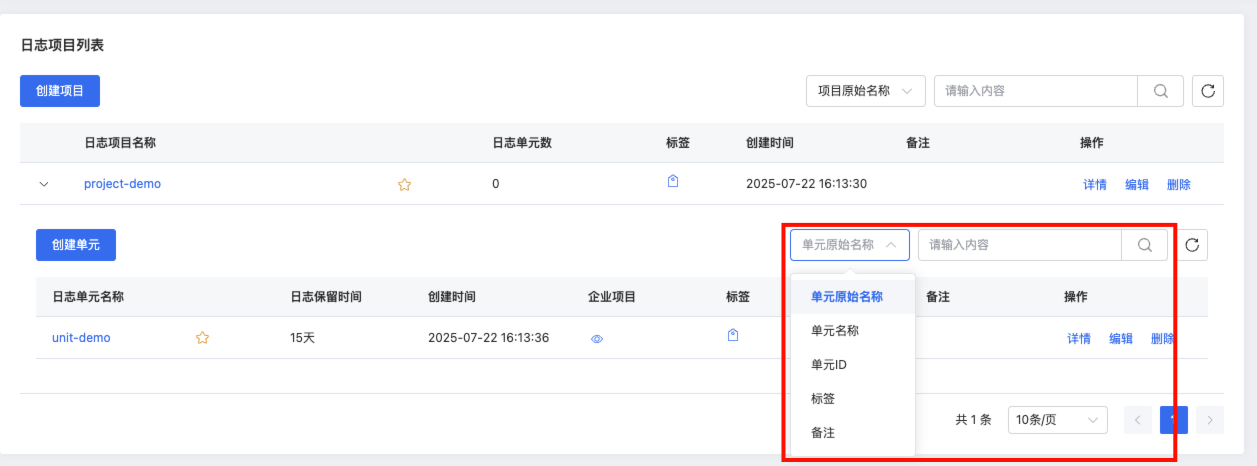Screen dimensions: 1257x466
Task: Click 编辑 for project-demo
Action: (x=1137, y=185)
